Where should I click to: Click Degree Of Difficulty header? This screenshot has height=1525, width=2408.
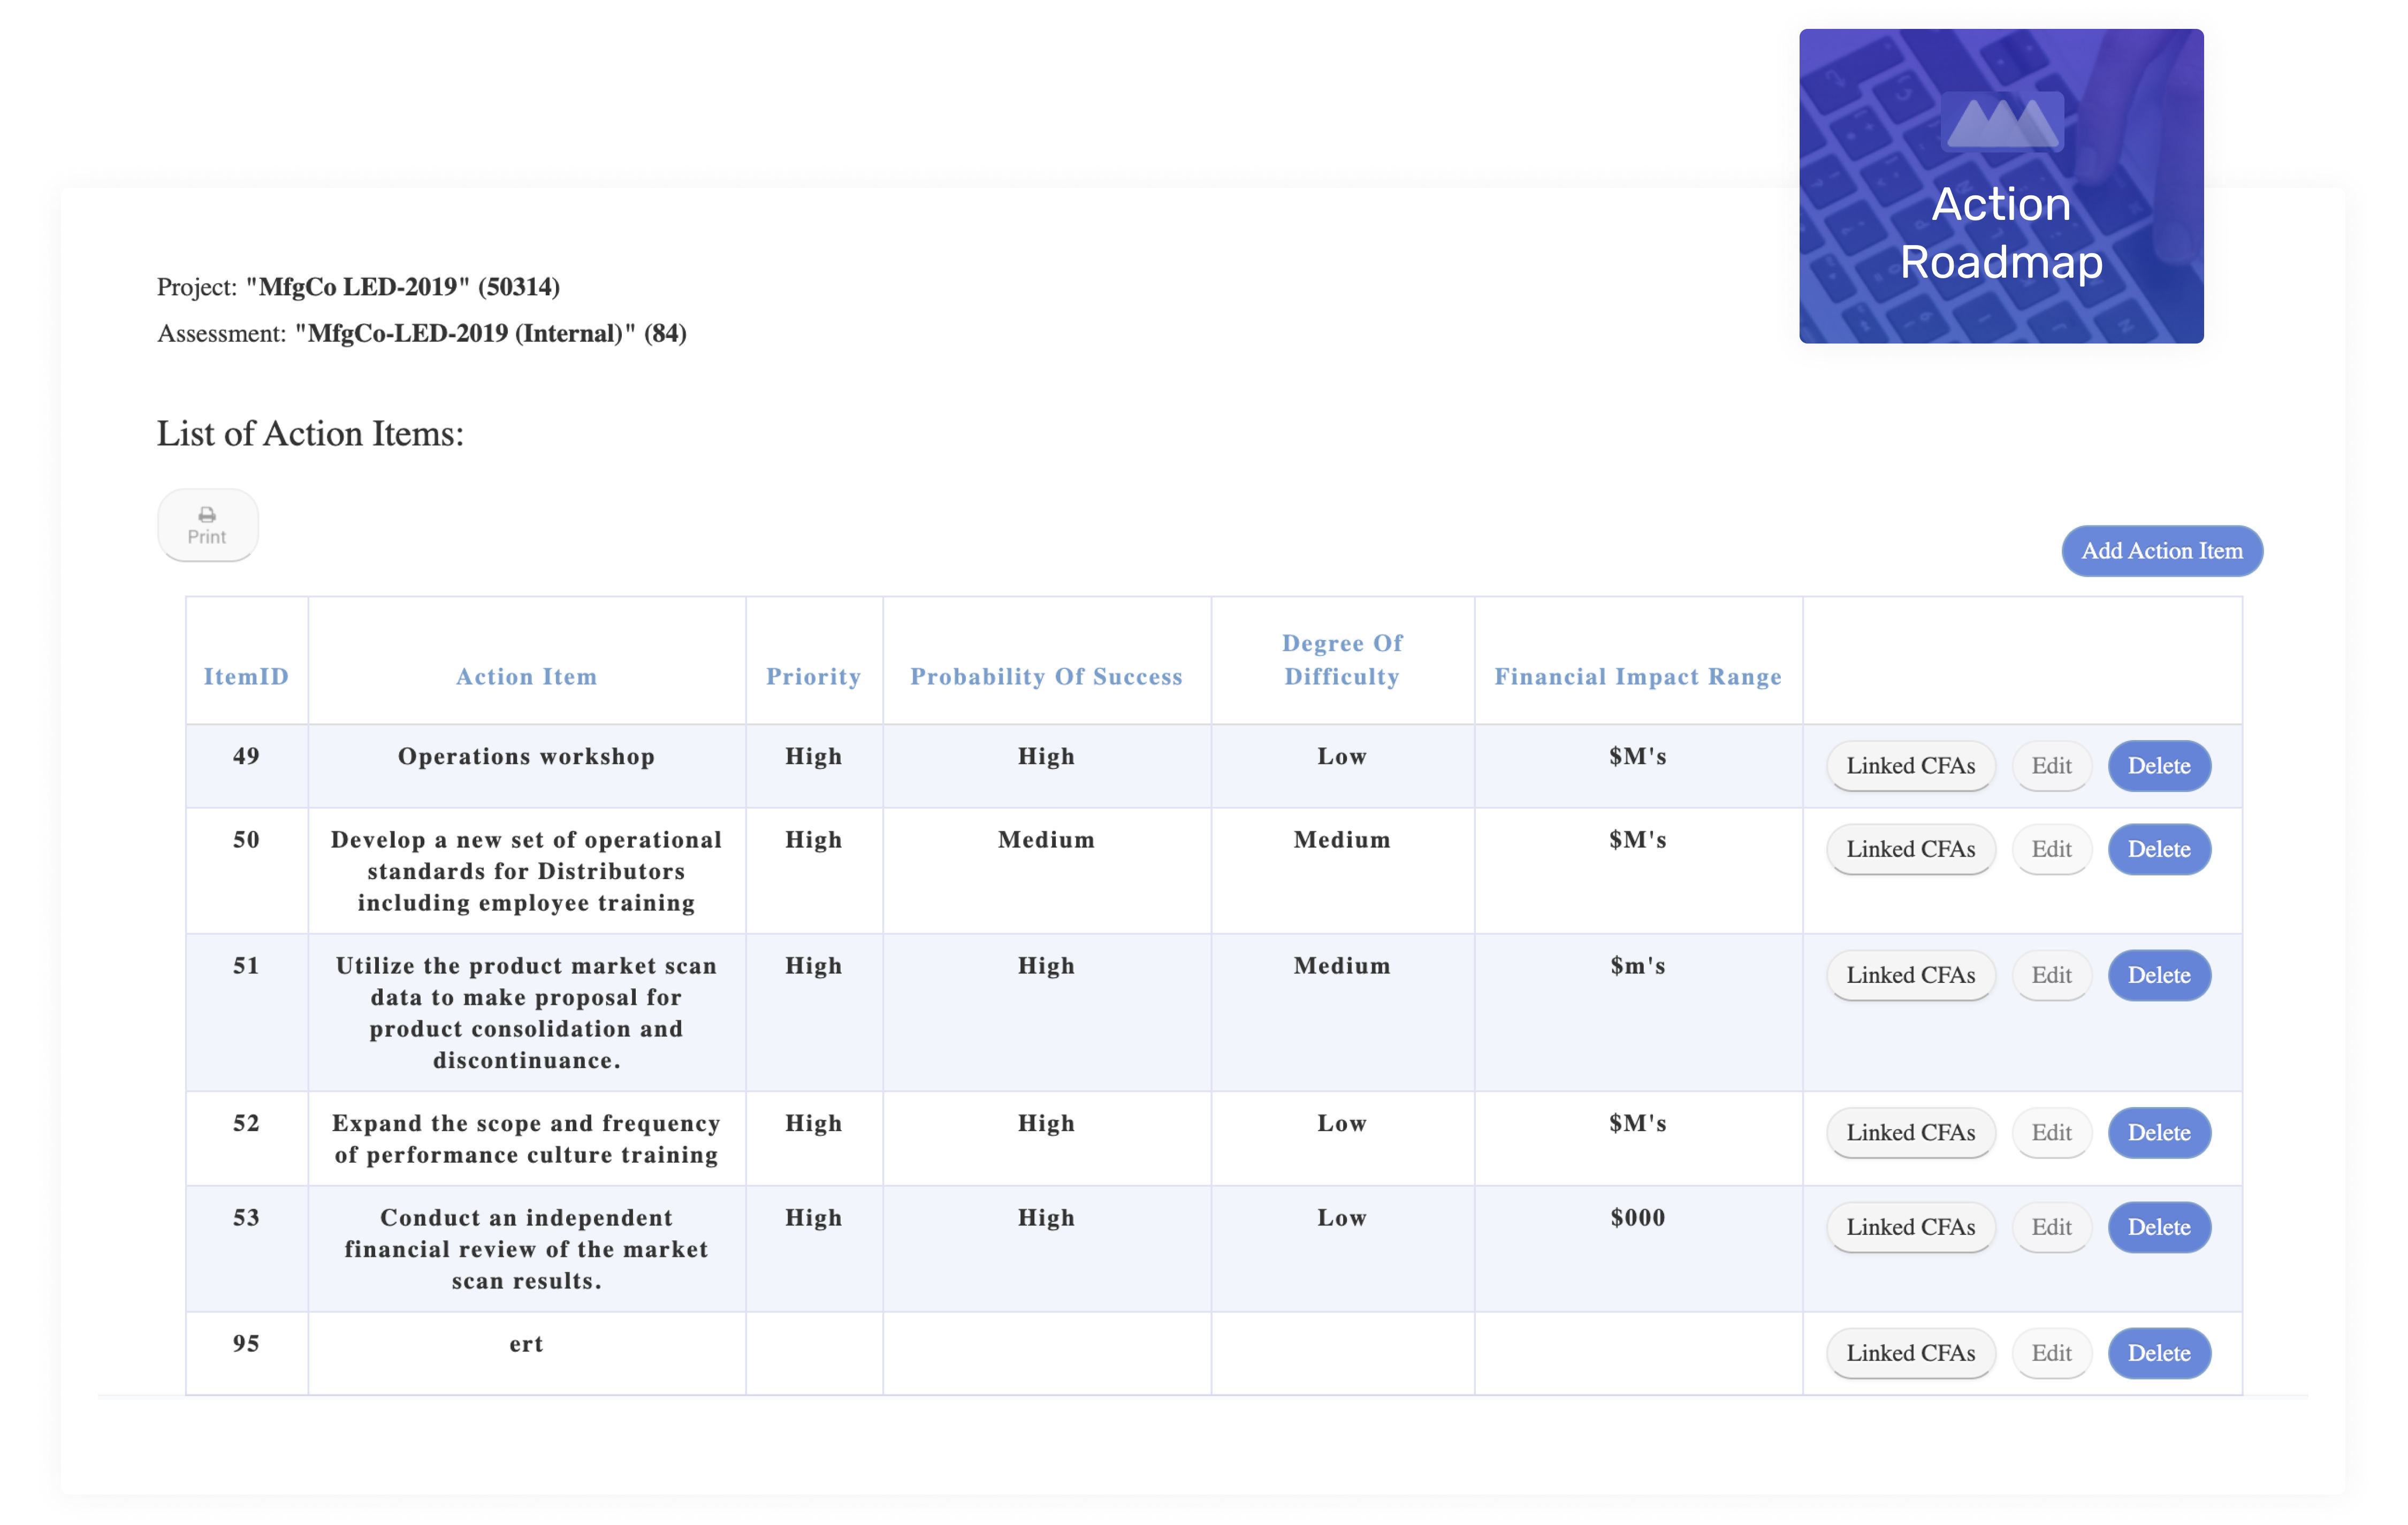pos(1342,660)
